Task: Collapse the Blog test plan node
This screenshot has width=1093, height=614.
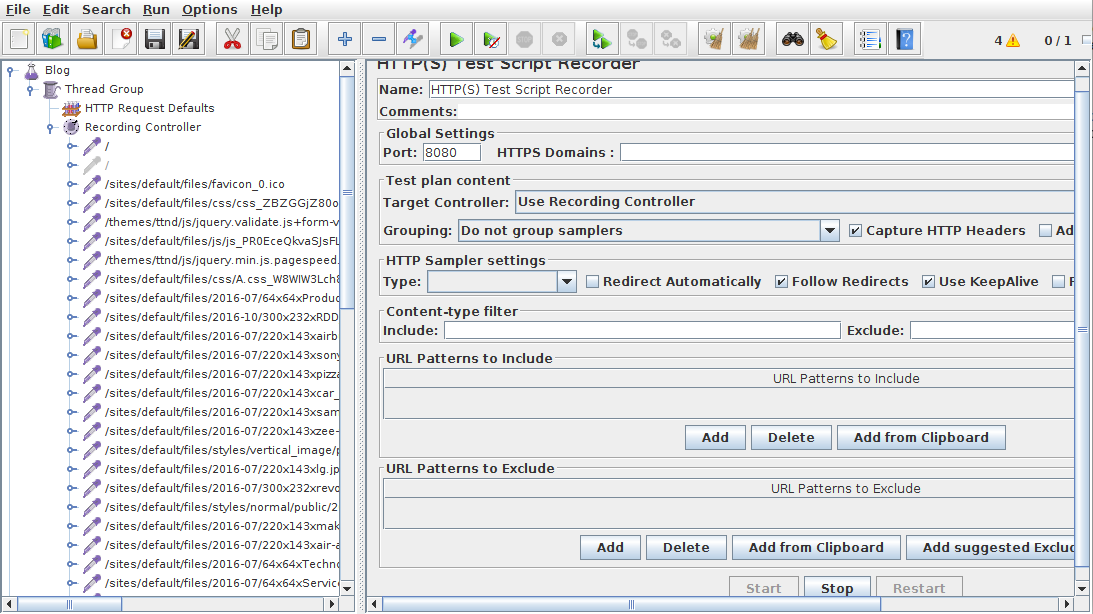Action: pyautogui.click(x=10, y=70)
